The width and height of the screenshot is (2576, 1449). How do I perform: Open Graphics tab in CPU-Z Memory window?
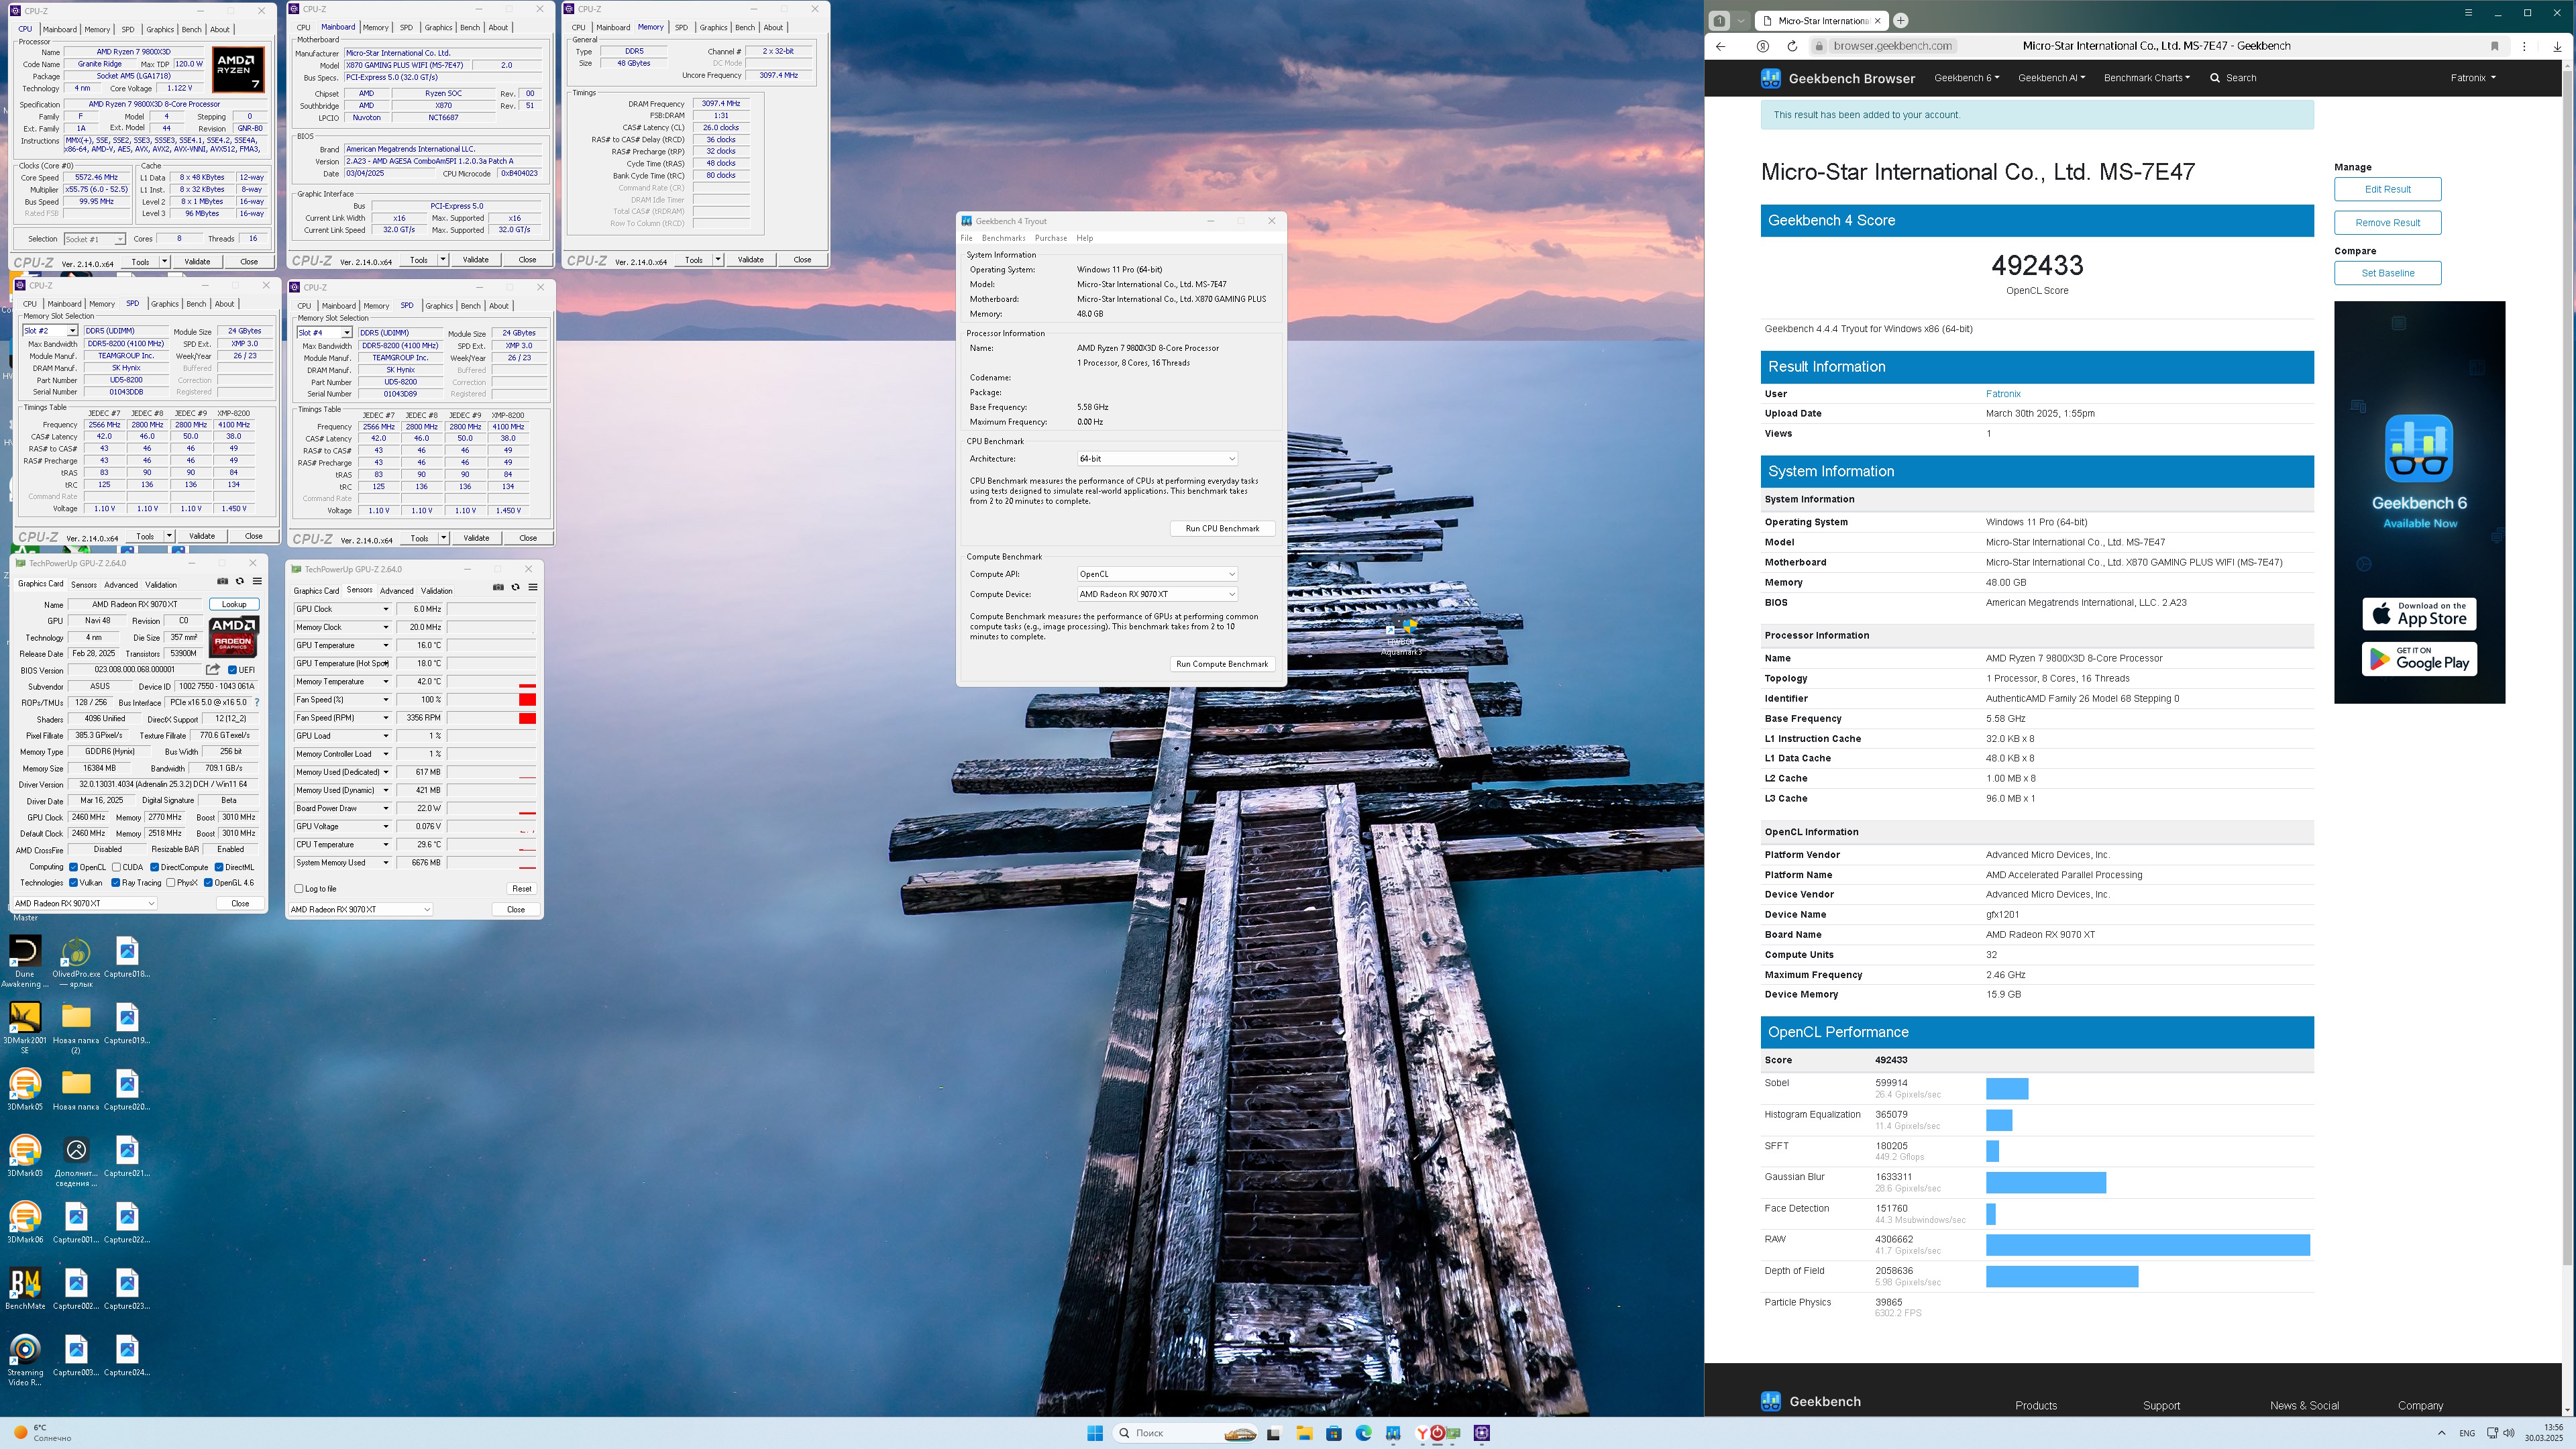coord(713,28)
